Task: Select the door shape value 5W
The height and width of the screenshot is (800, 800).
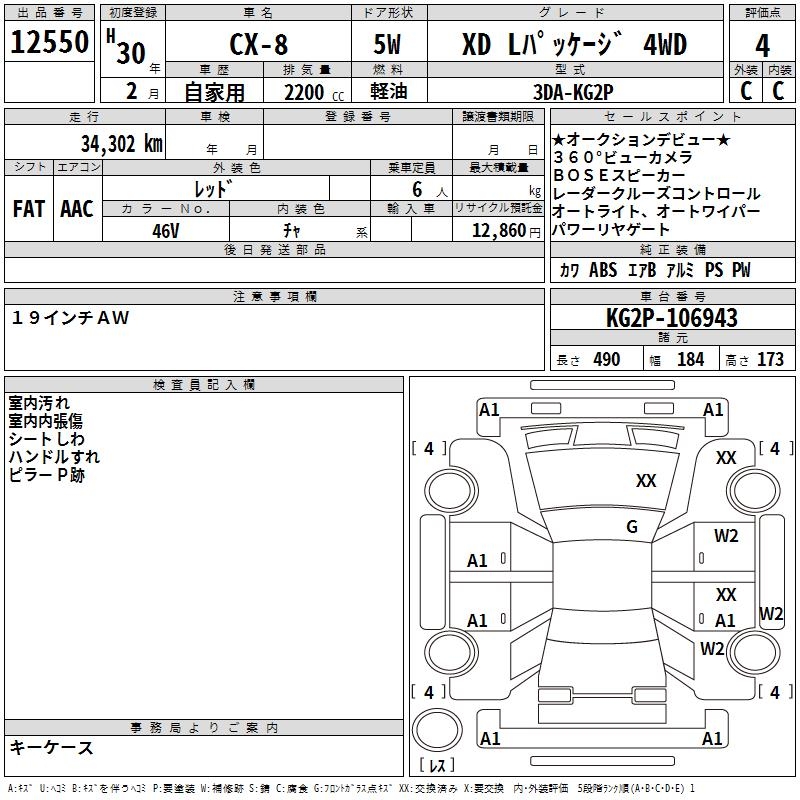Action: coord(387,44)
